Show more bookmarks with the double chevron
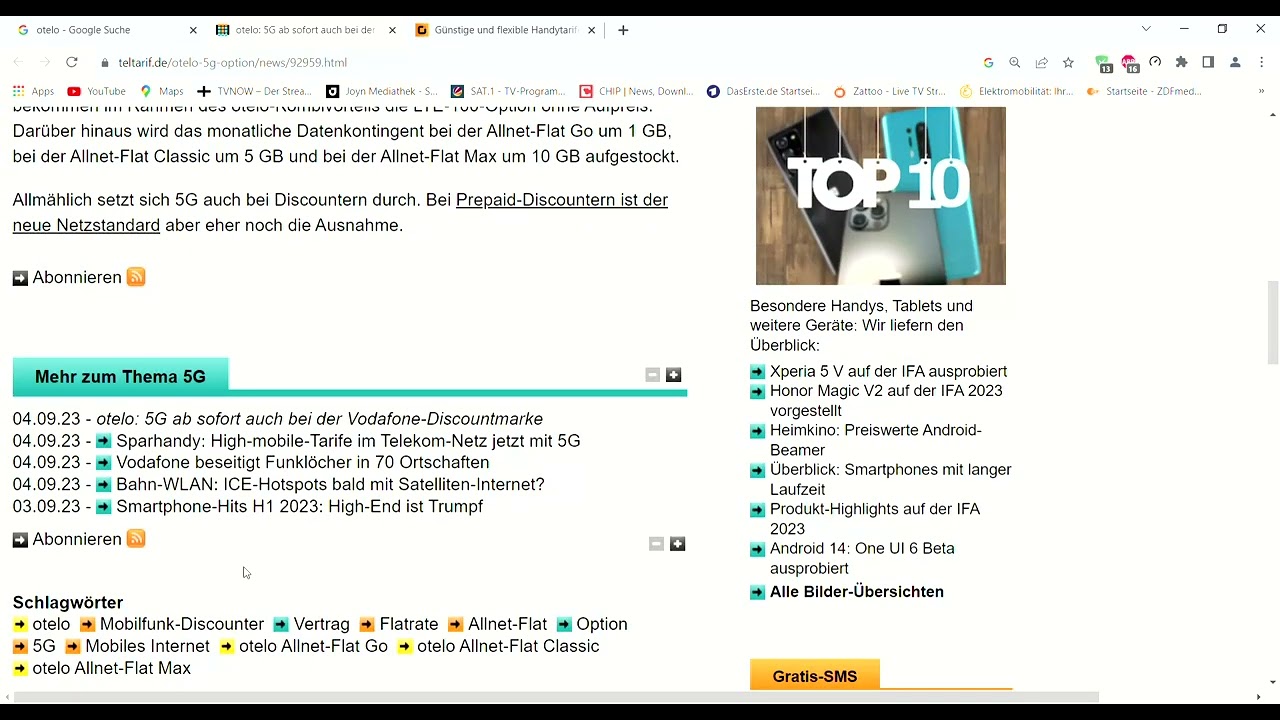Image resolution: width=1280 pixels, height=720 pixels. [x=1261, y=91]
